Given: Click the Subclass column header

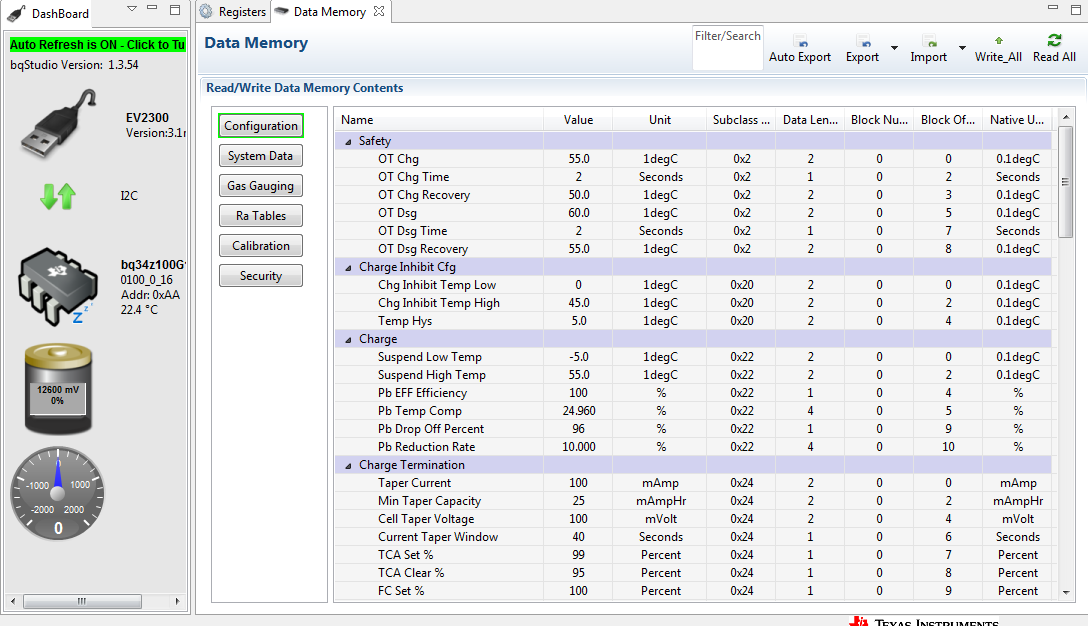Looking at the screenshot, I should click(740, 120).
